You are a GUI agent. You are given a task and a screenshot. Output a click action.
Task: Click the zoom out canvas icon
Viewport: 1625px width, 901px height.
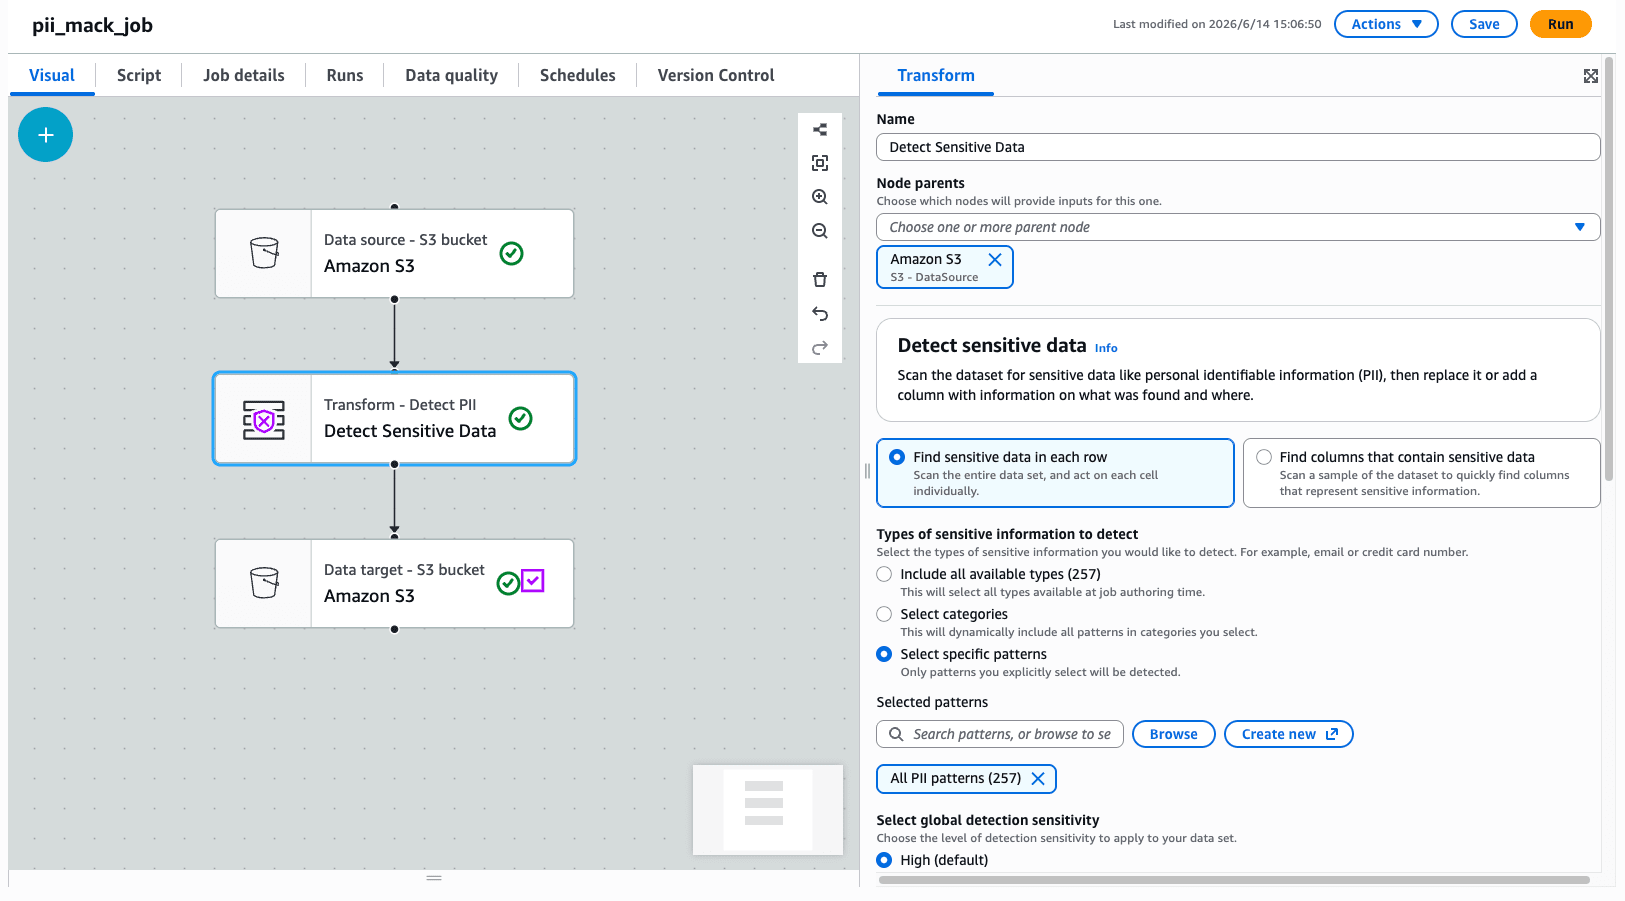pos(820,231)
